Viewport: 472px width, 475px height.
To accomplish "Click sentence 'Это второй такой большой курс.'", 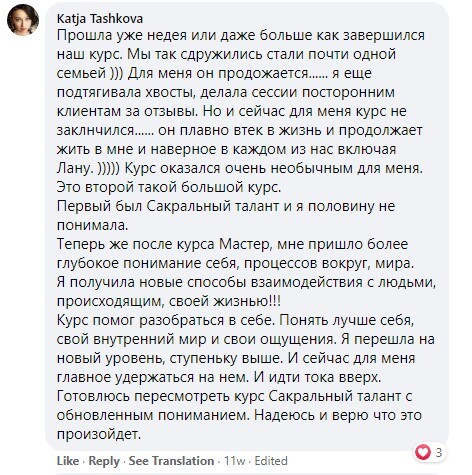I will coord(169,187).
